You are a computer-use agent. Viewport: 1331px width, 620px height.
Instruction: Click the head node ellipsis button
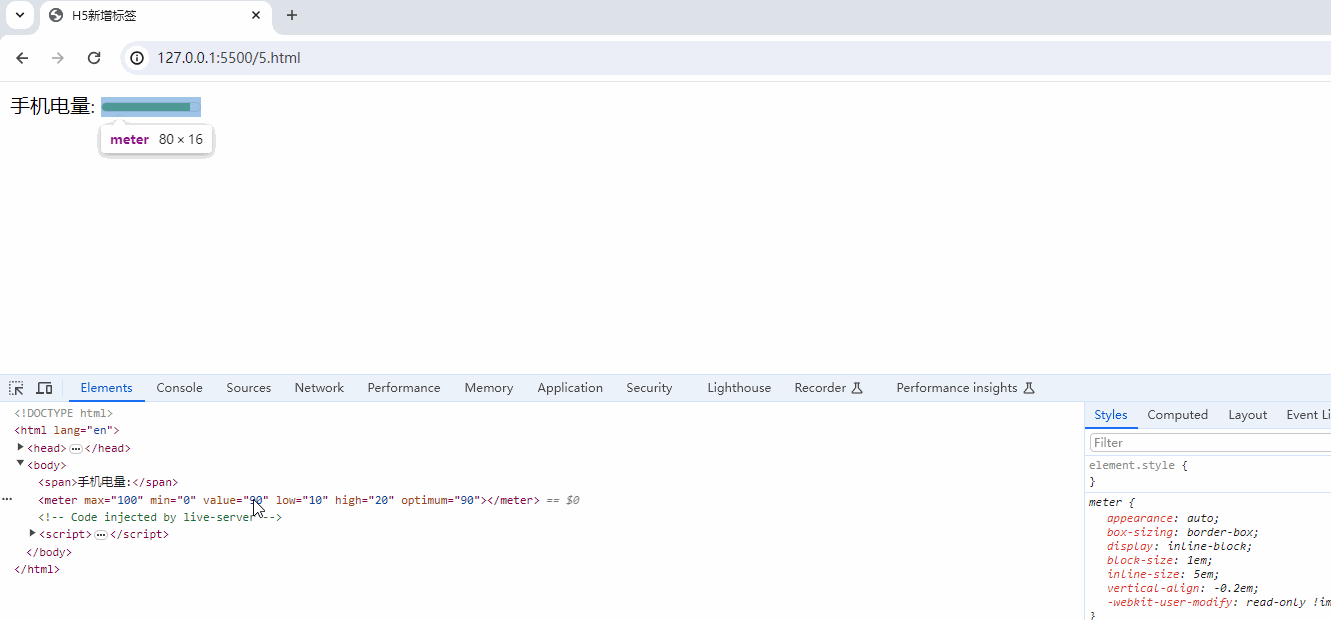[x=75, y=449]
